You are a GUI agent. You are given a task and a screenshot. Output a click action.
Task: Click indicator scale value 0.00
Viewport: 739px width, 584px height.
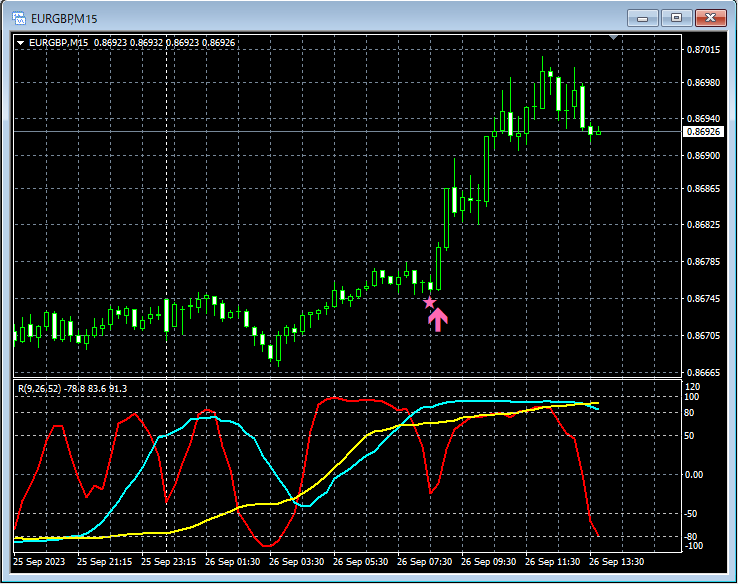click(x=694, y=475)
